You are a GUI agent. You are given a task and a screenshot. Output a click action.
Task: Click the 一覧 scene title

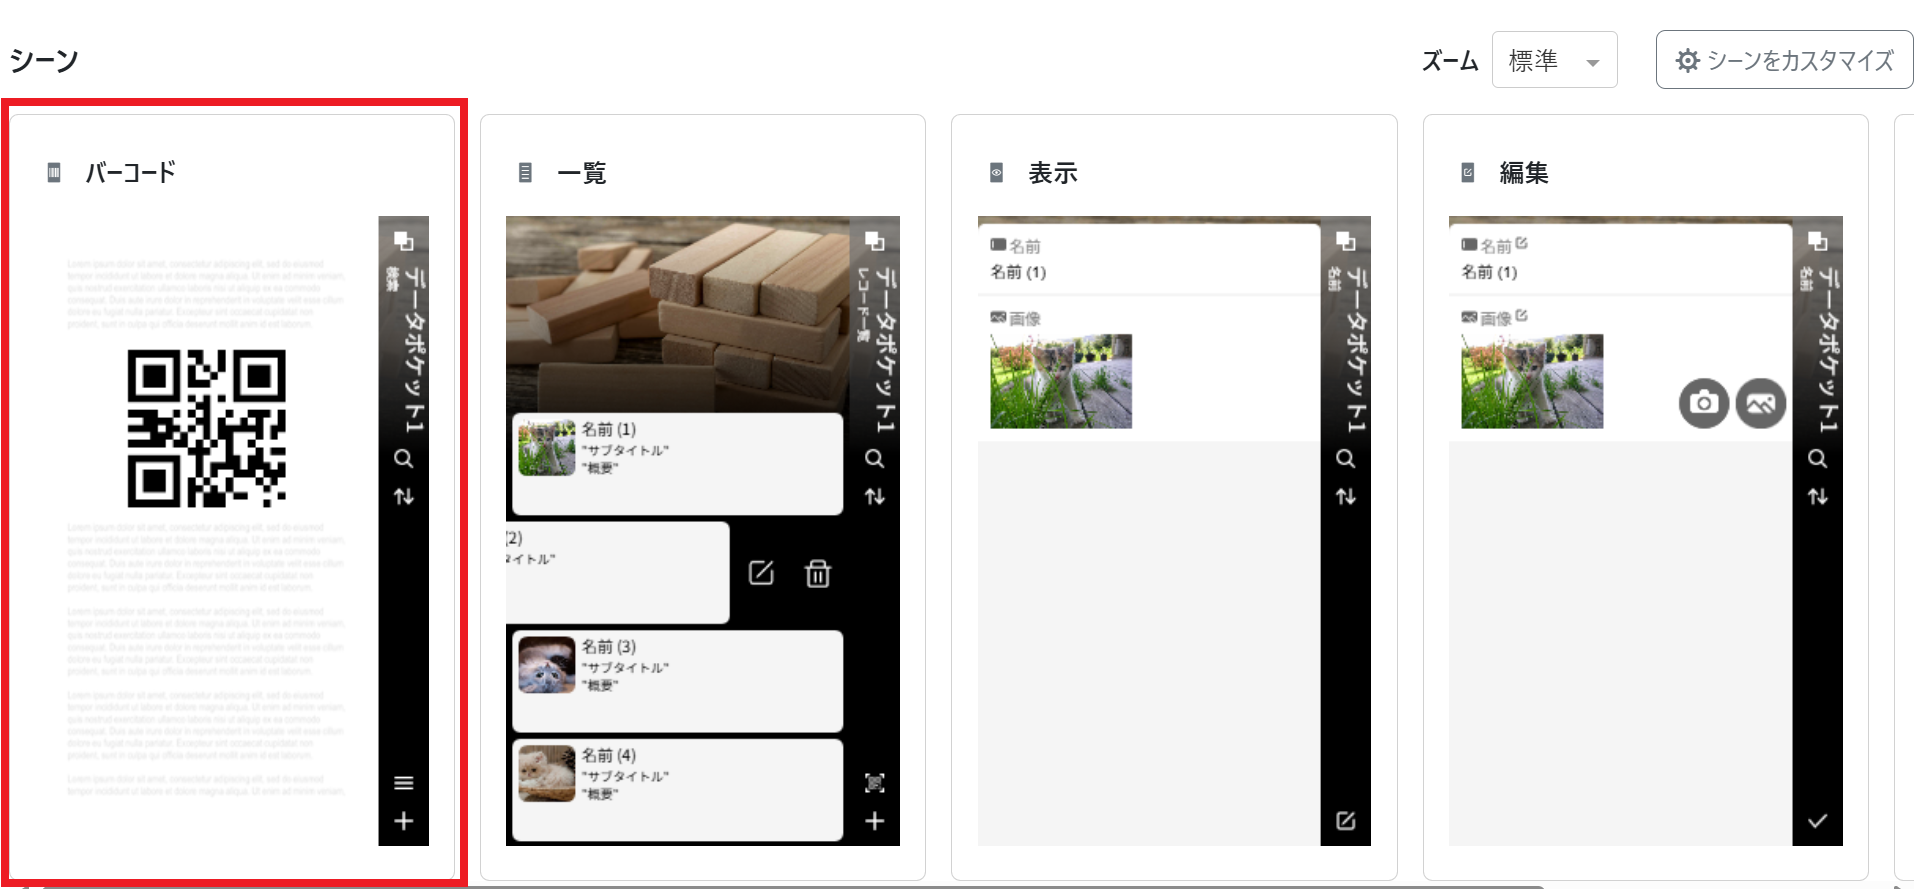click(x=581, y=173)
